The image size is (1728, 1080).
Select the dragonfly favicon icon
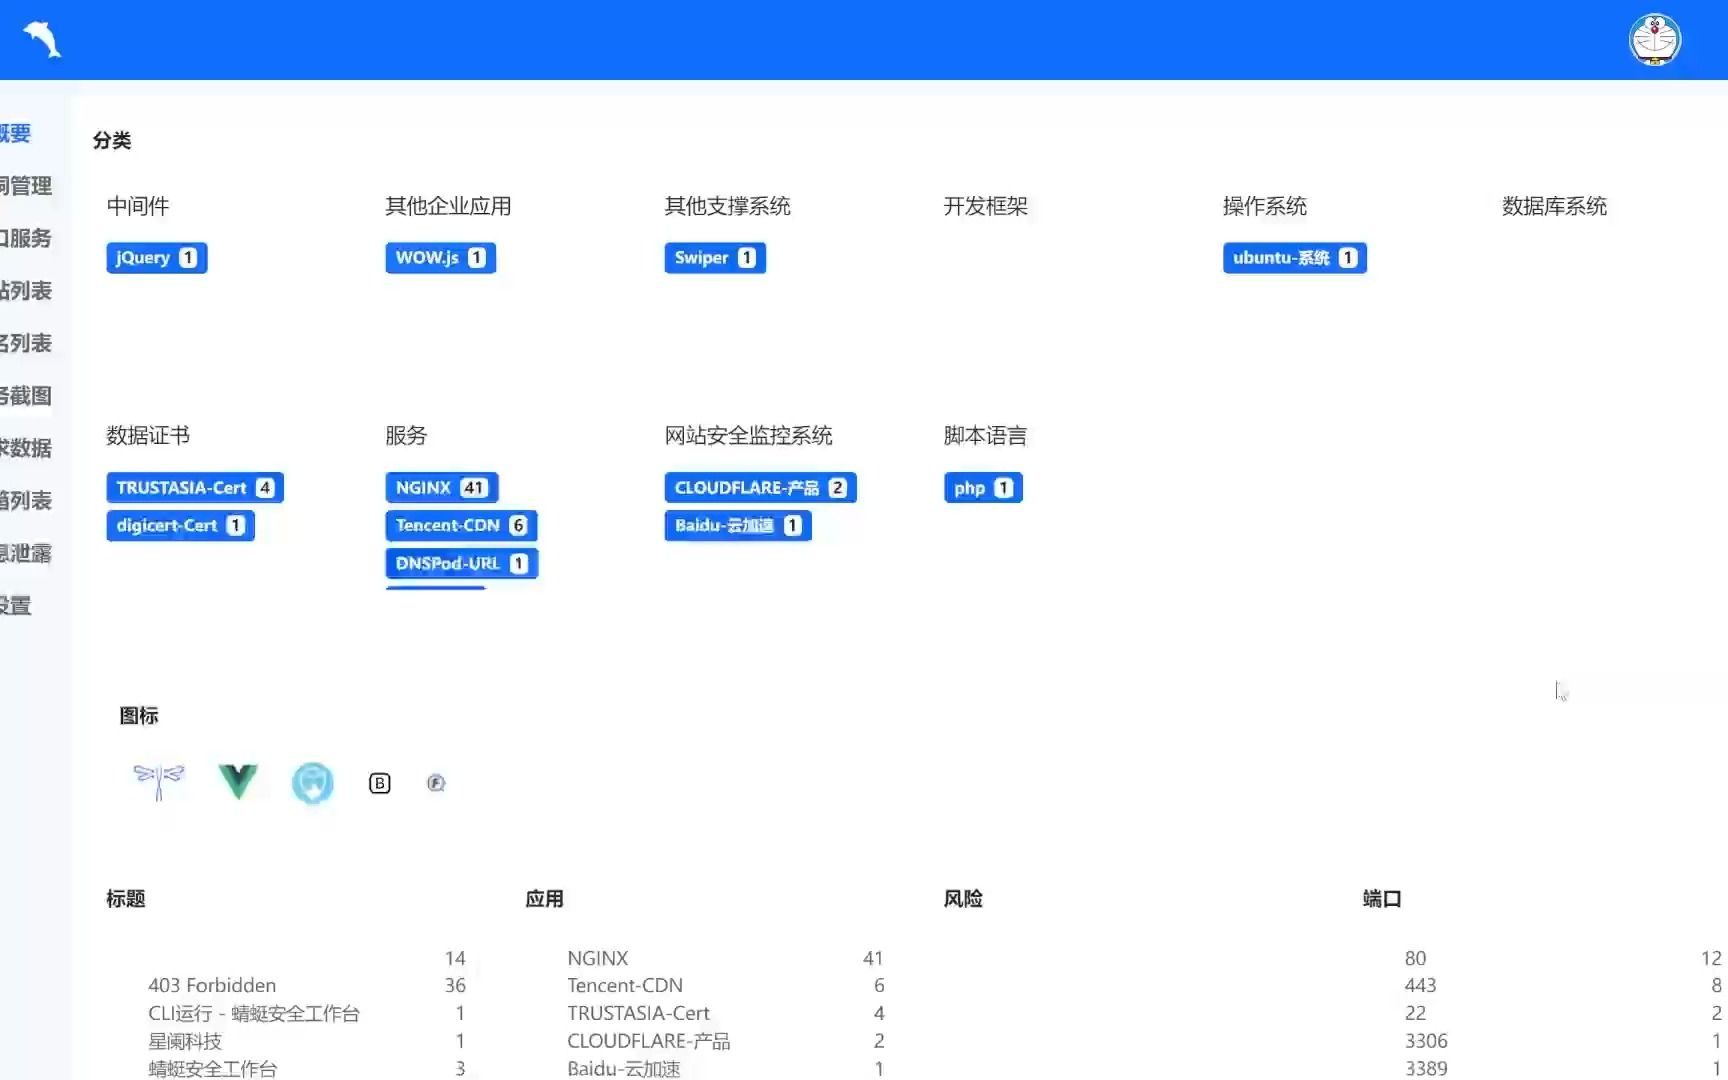(159, 782)
